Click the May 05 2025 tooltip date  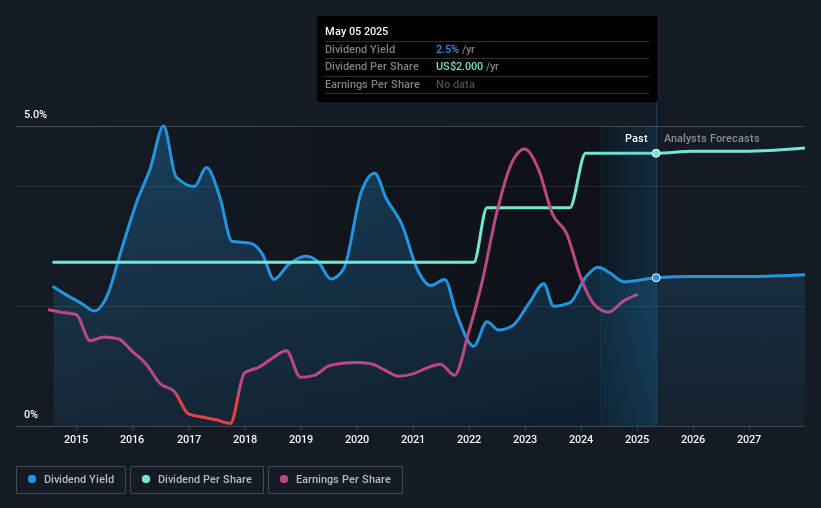pos(357,31)
